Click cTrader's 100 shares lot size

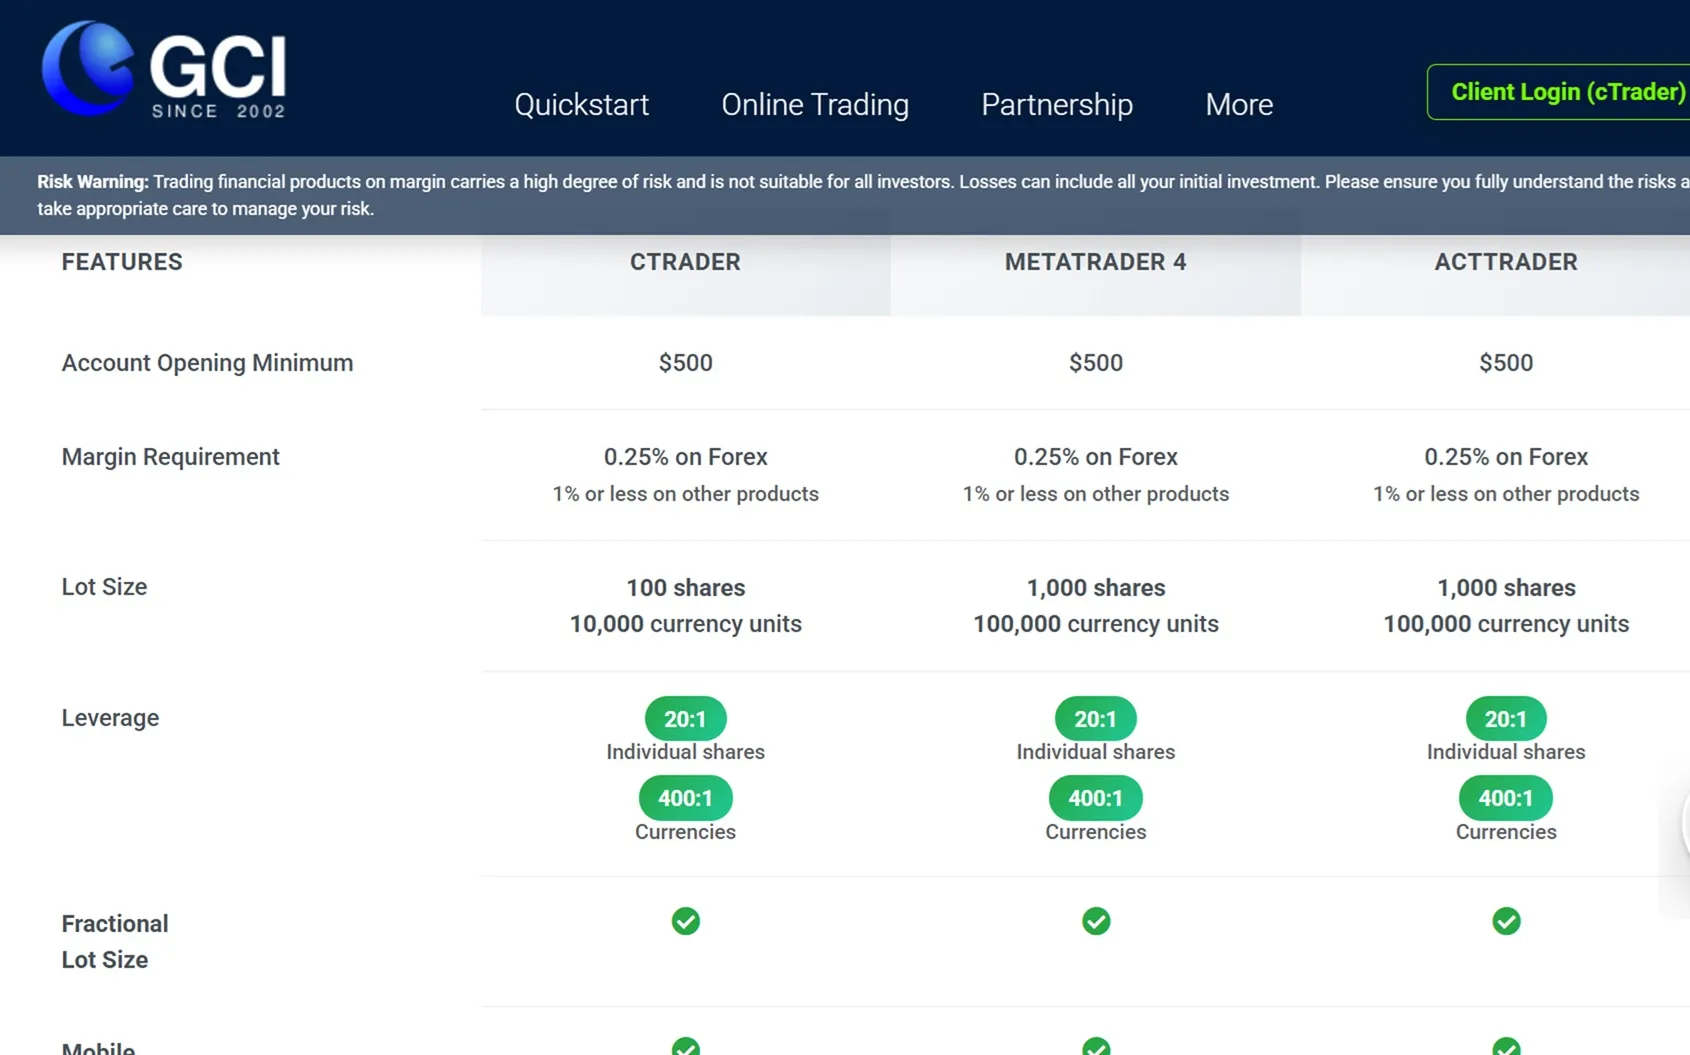(685, 588)
